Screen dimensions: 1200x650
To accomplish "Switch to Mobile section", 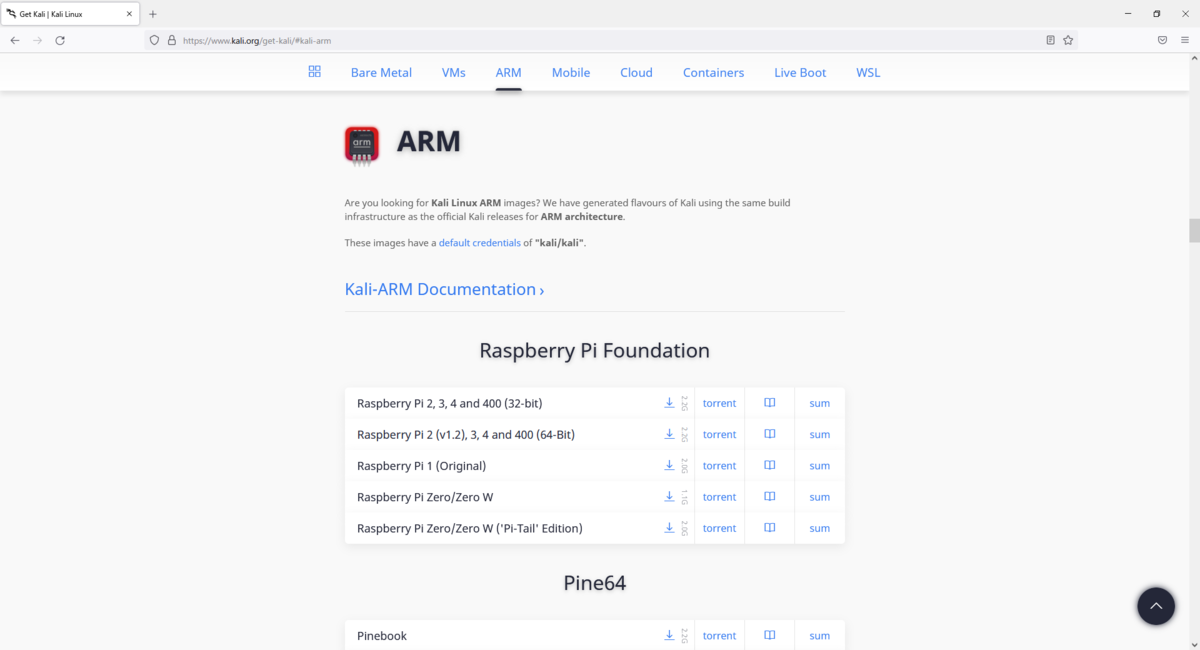I will [x=571, y=72].
